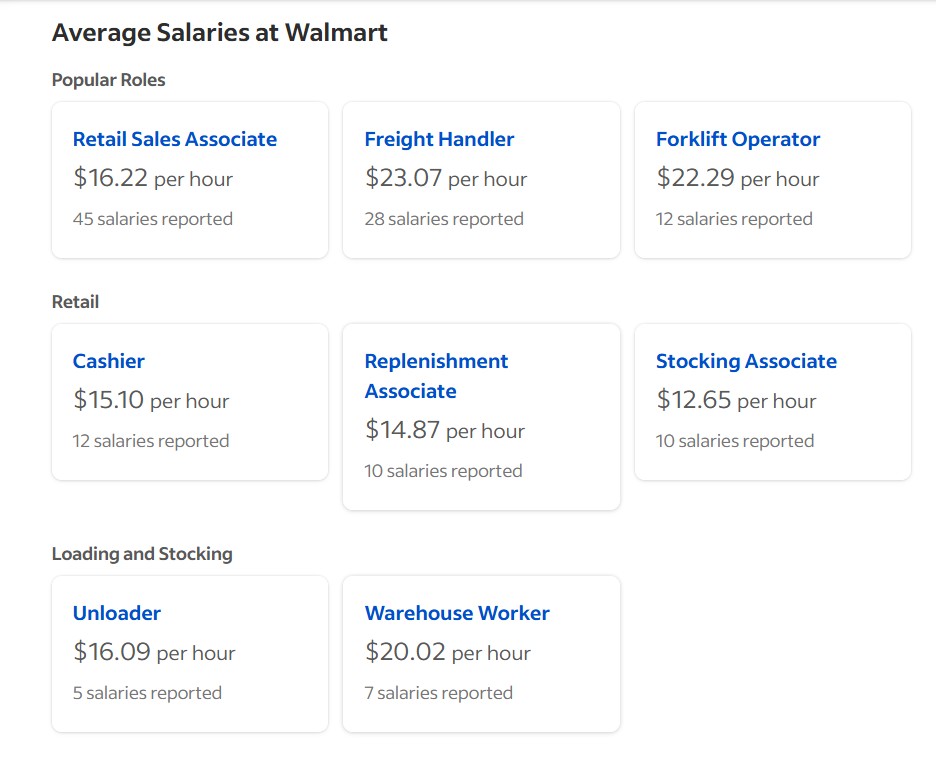
Task: Open the Replenishment Associate link
Action: (436, 375)
